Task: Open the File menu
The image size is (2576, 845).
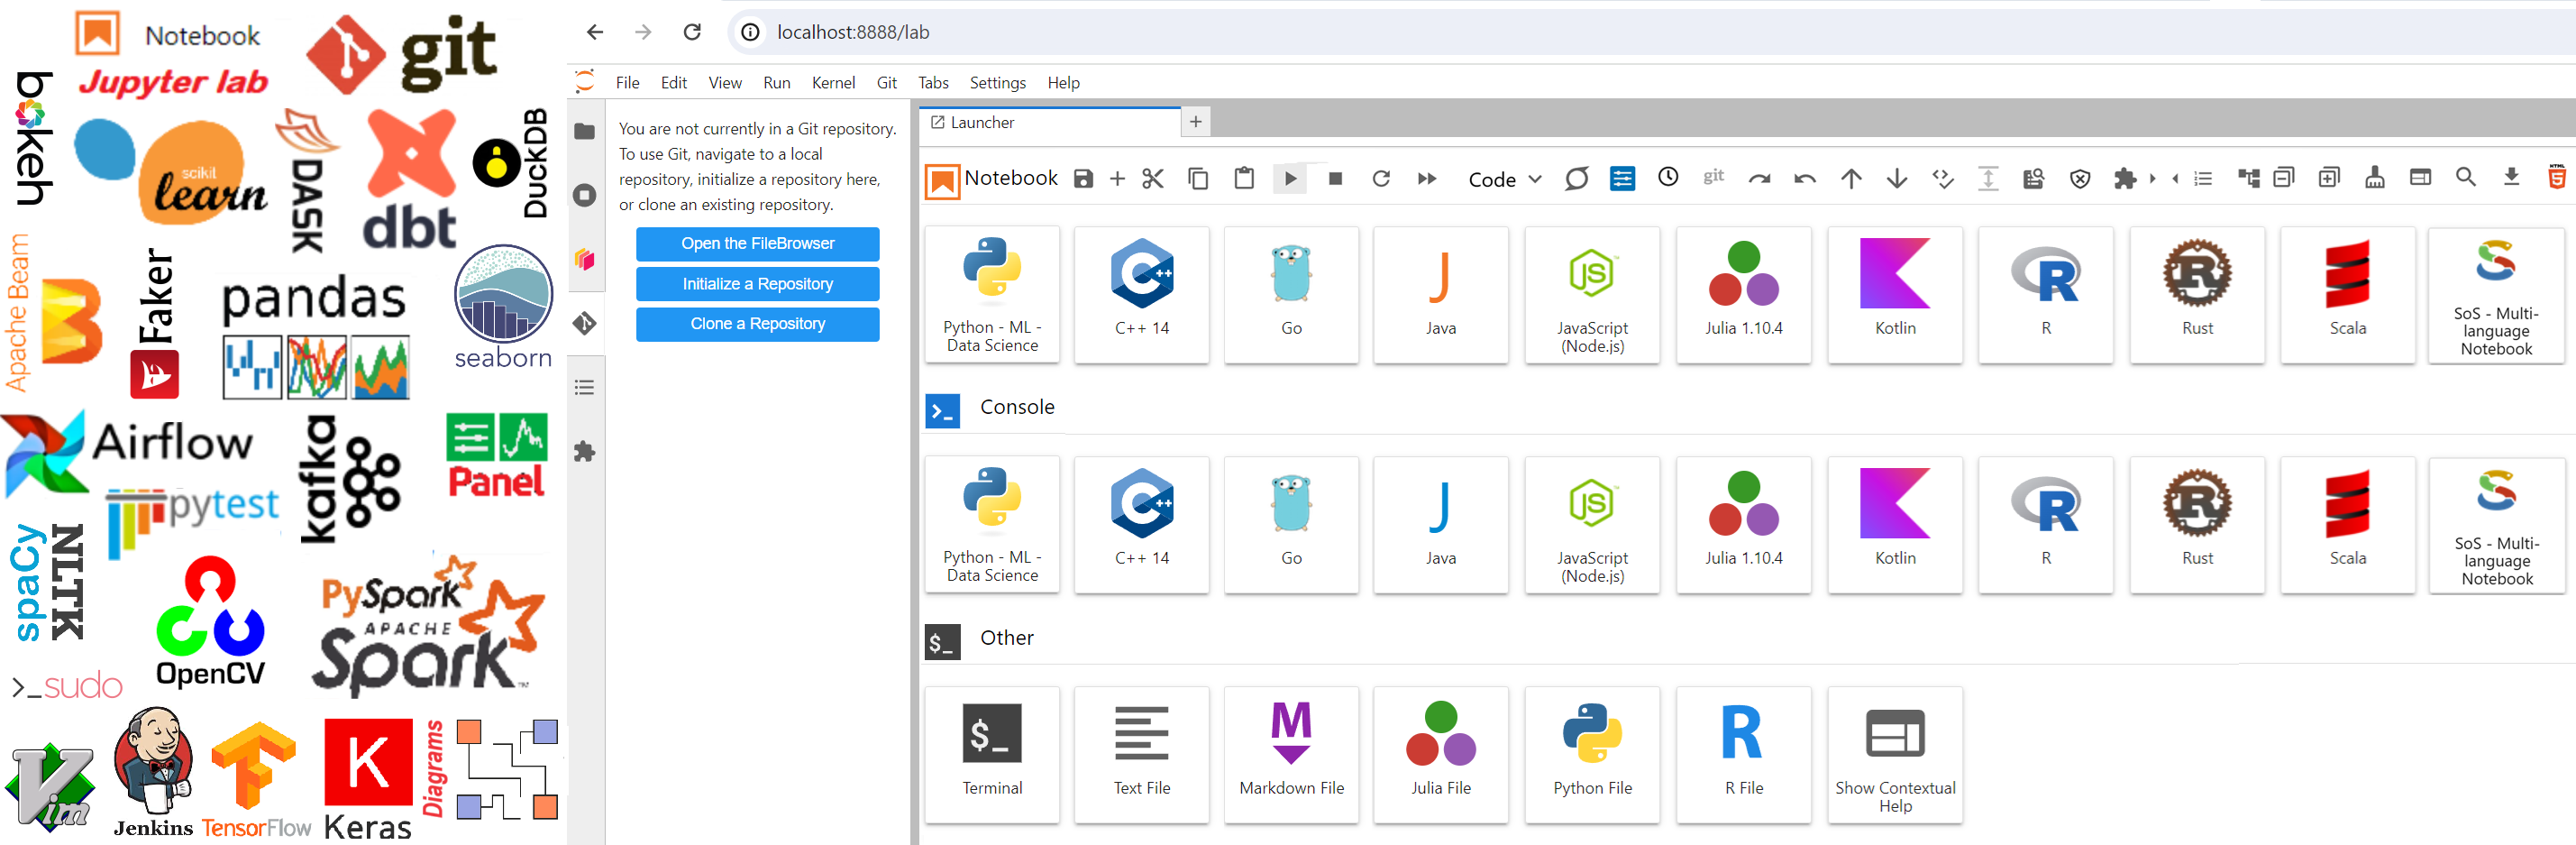Action: (627, 83)
